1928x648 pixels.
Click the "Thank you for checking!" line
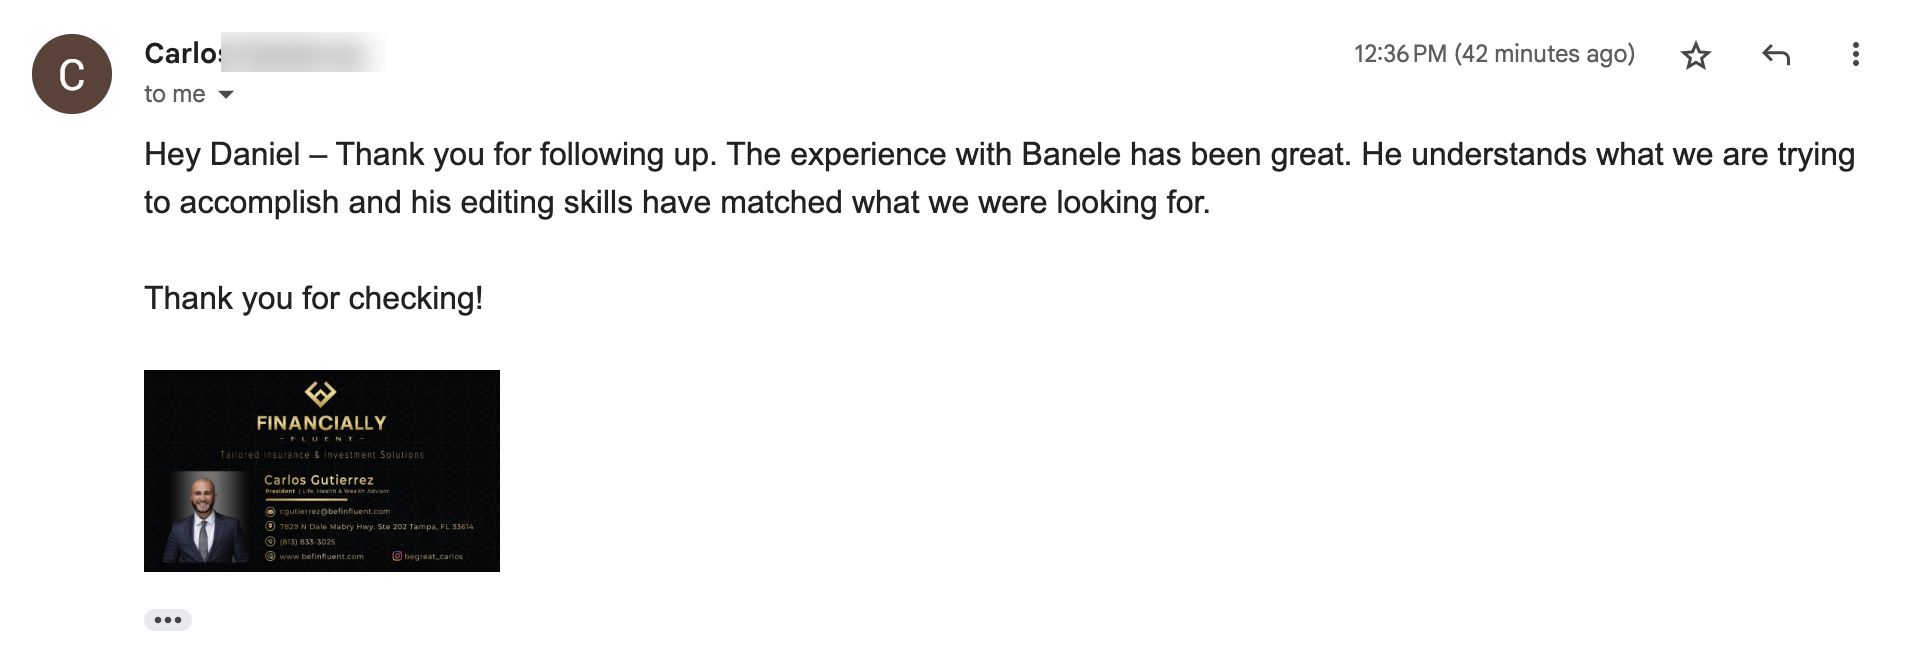tap(314, 298)
